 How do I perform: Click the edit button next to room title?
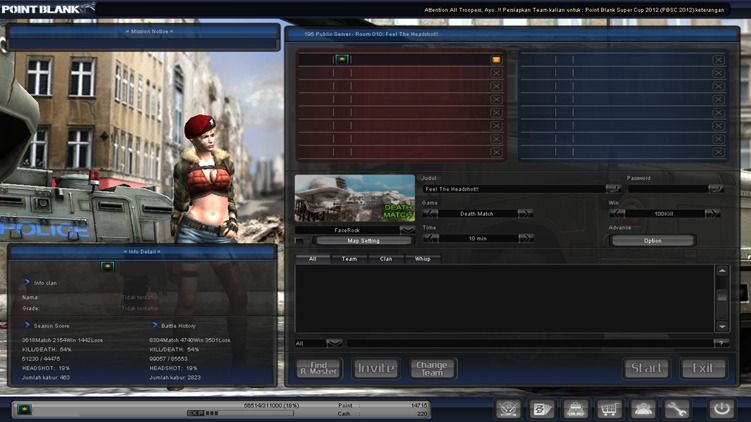pyautogui.click(x=613, y=189)
